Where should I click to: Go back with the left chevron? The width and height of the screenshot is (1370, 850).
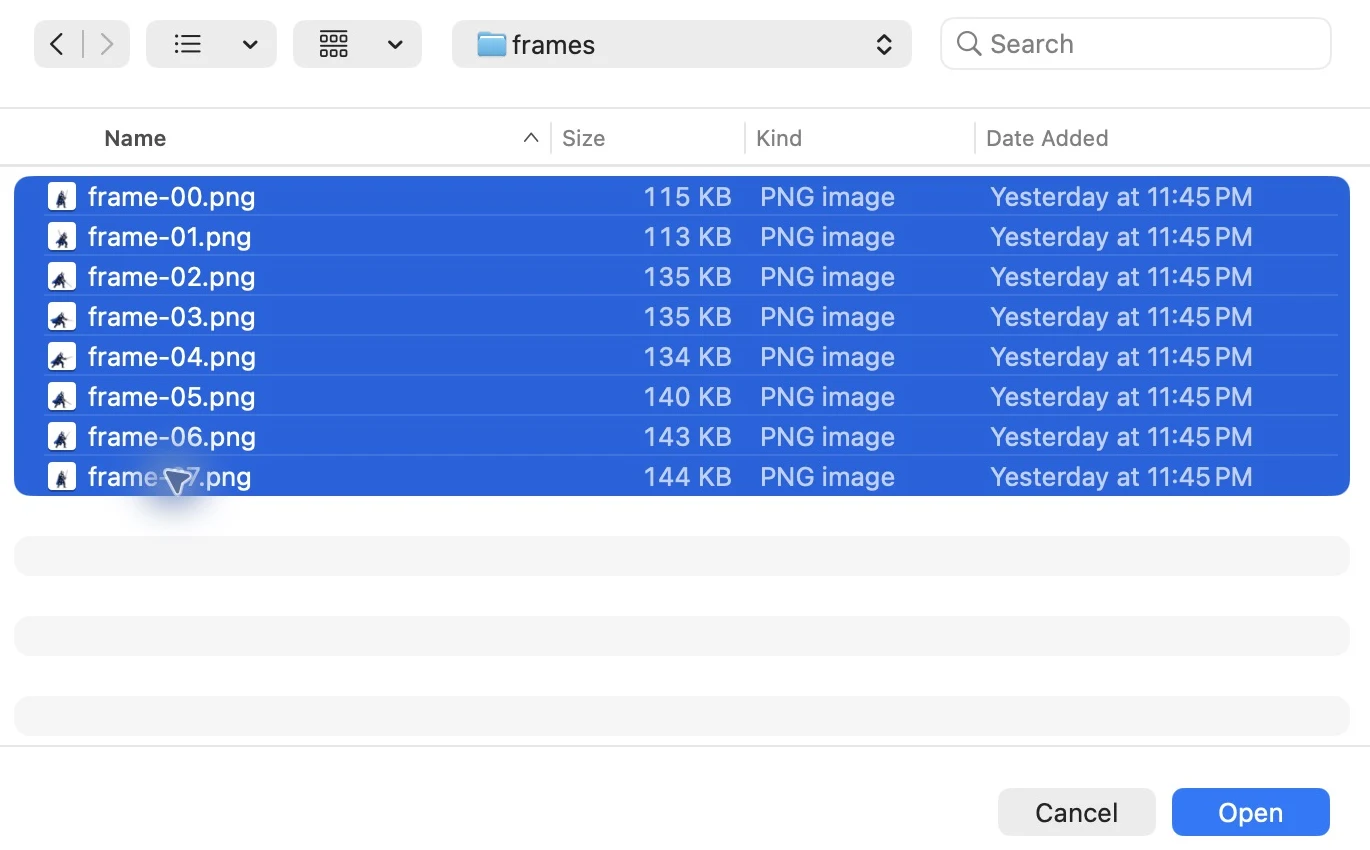(x=57, y=44)
